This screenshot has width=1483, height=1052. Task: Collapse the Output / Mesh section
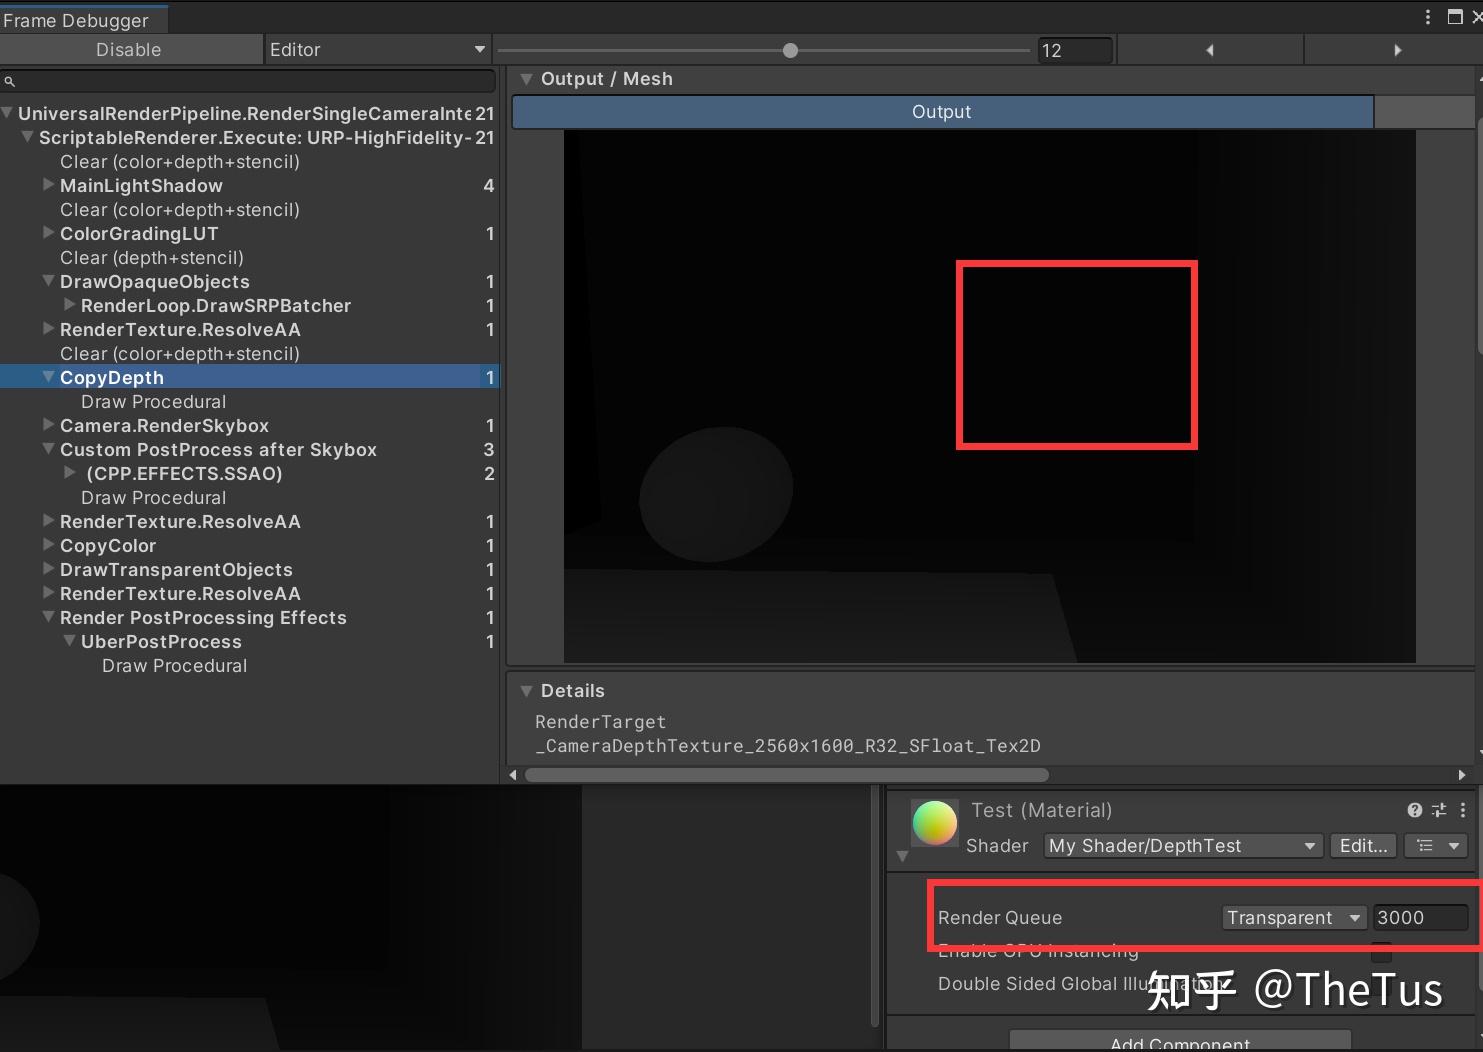point(526,79)
